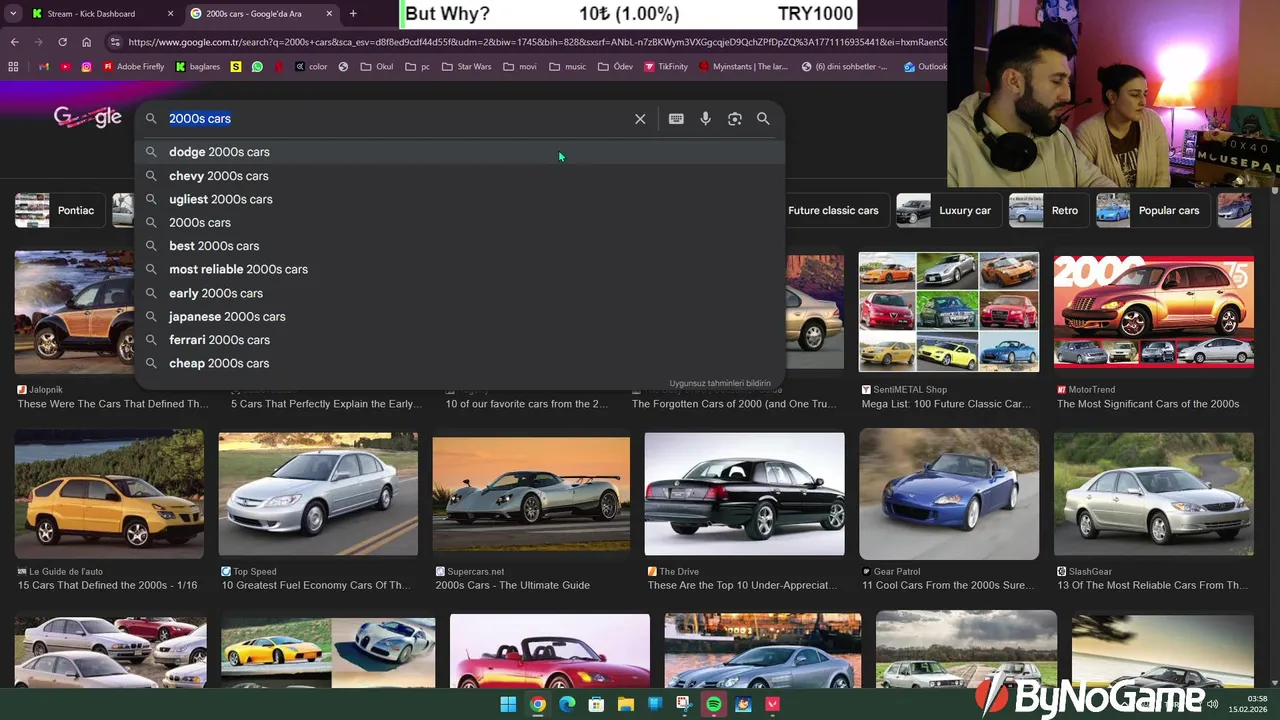
Task: Open Microsoft Store from the taskbar
Action: click(596, 704)
